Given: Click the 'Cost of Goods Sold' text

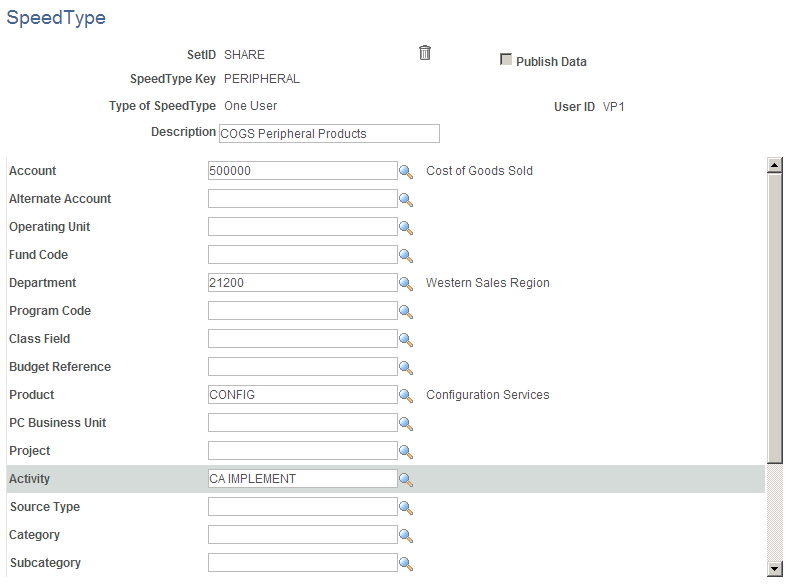Looking at the screenshot, I should (x=479, y=171).
